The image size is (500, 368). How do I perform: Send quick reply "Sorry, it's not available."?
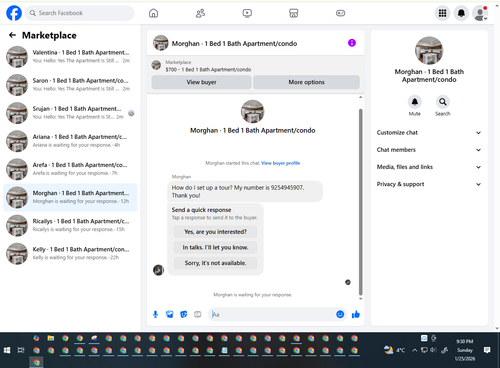(x=215, y=263)
